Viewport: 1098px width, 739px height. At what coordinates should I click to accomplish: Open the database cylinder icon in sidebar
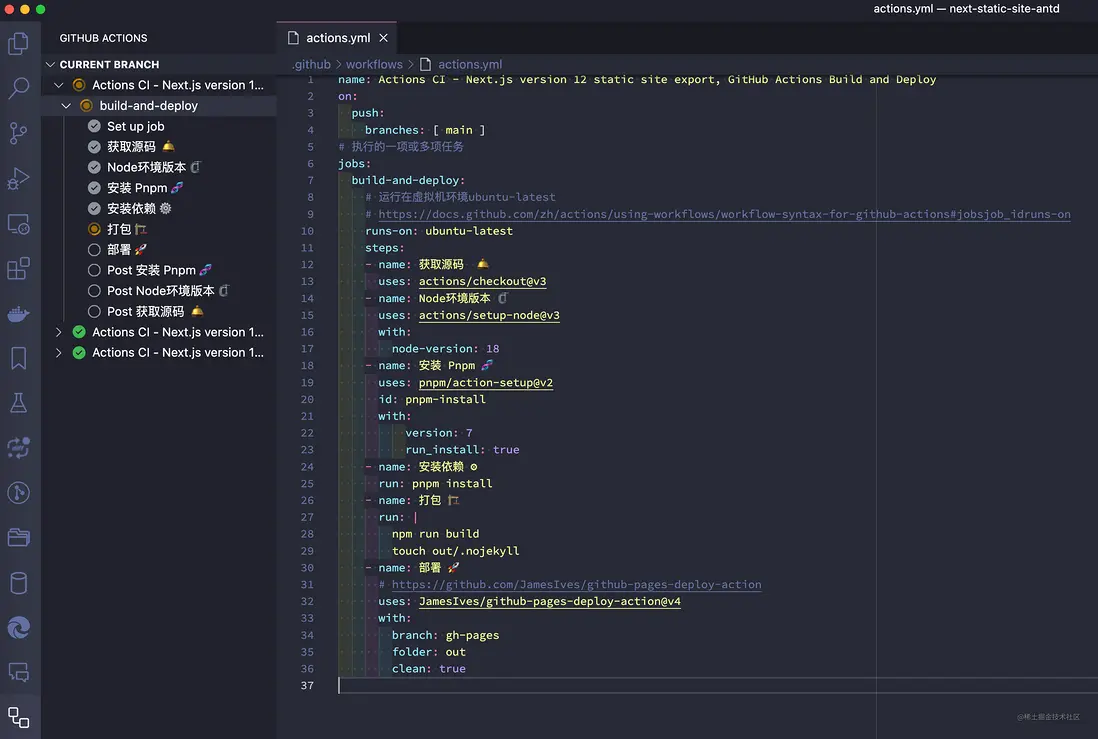[18, 583]
